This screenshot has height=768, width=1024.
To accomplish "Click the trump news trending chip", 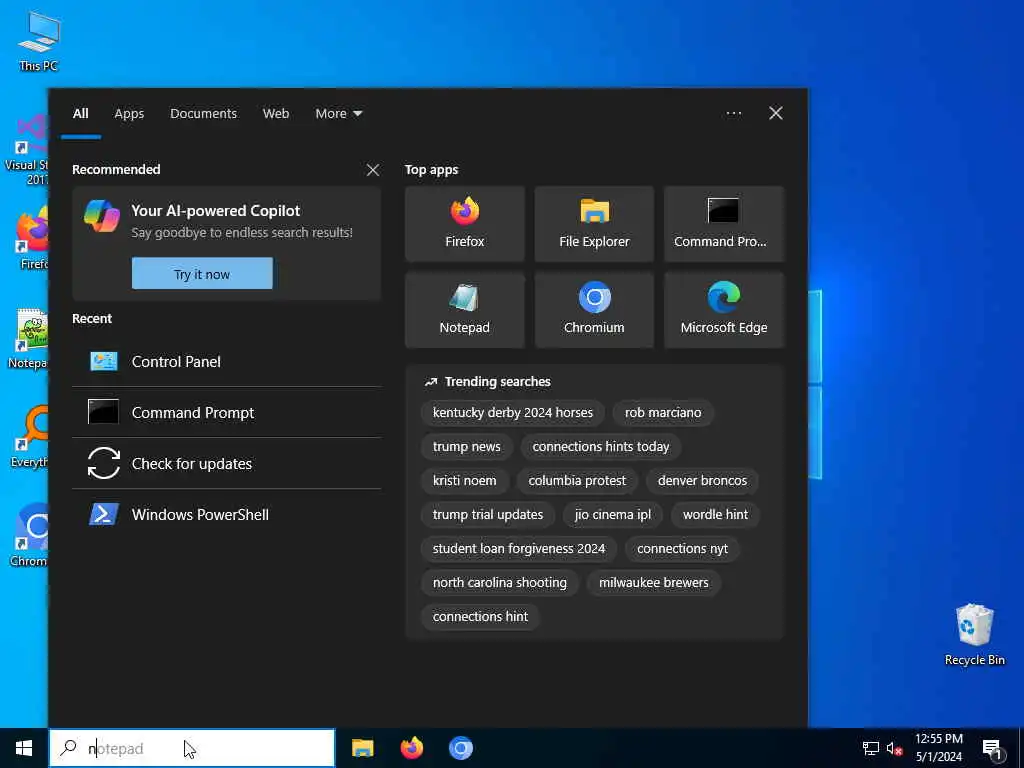I will (466, 447).
